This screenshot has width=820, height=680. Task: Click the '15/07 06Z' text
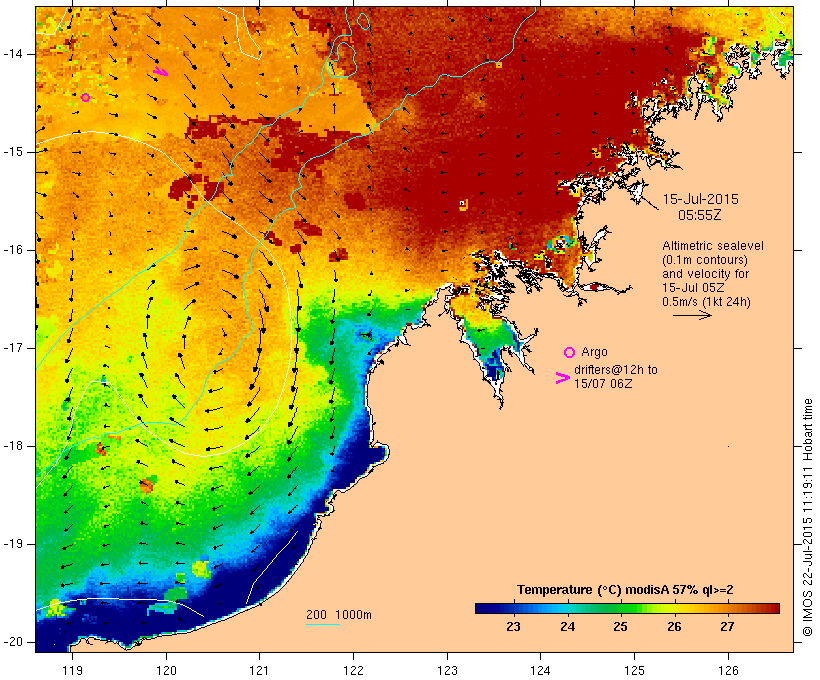click(602, 383)
